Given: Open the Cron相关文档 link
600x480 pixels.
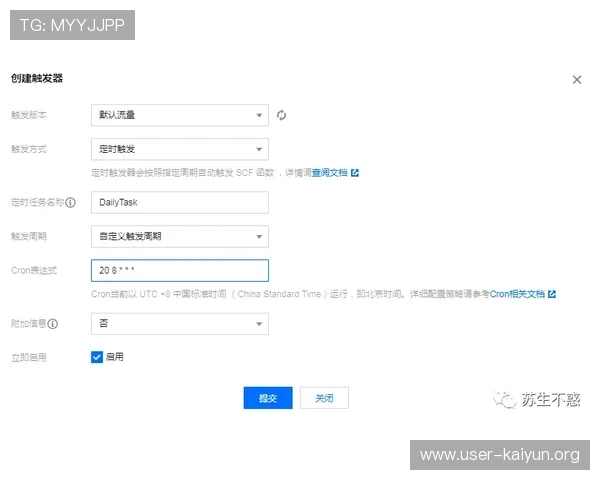Looking at the screenshot, I should click(517, 294).
